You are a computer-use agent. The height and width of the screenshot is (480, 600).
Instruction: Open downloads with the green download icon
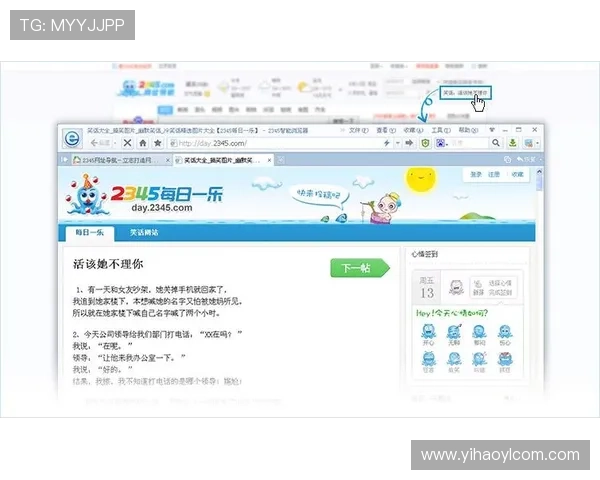pyautogui.click(x=512, y=143)
